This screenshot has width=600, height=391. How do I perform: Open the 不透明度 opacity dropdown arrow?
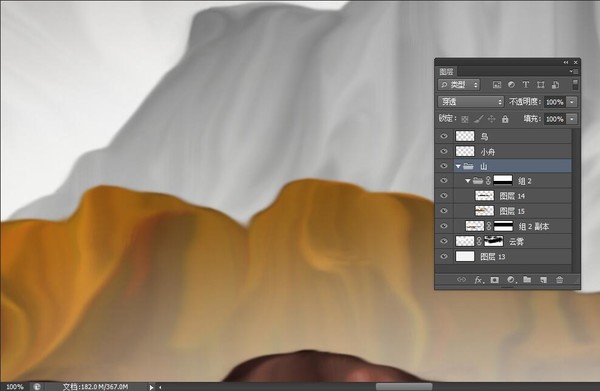click(x=572, y=102)
